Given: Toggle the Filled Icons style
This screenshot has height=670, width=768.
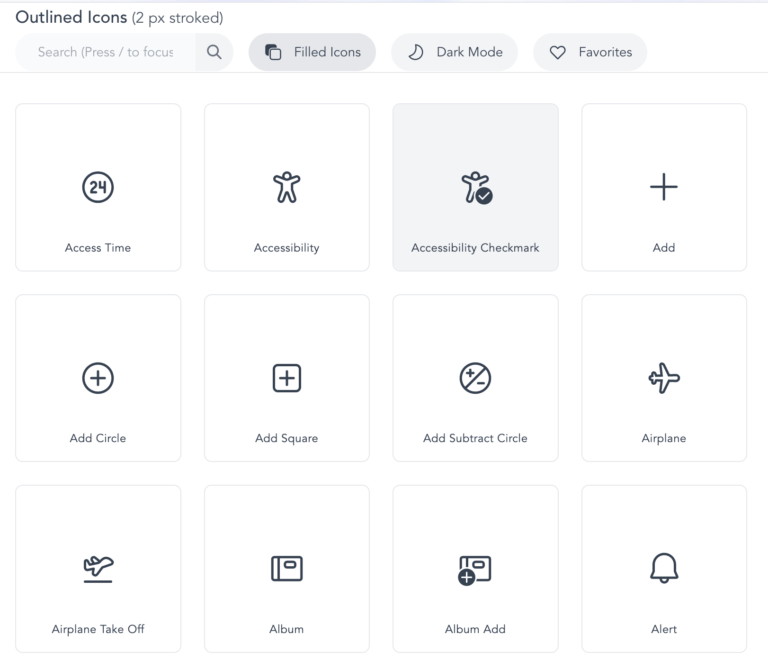Looking at the screenshot, I should 312,52.
